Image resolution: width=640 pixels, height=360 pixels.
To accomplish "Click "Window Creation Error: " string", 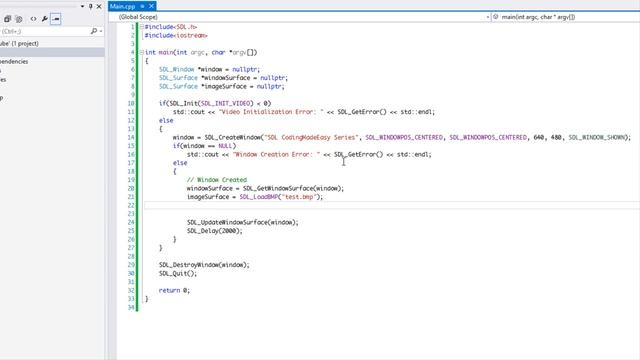I will coord(276,154).
